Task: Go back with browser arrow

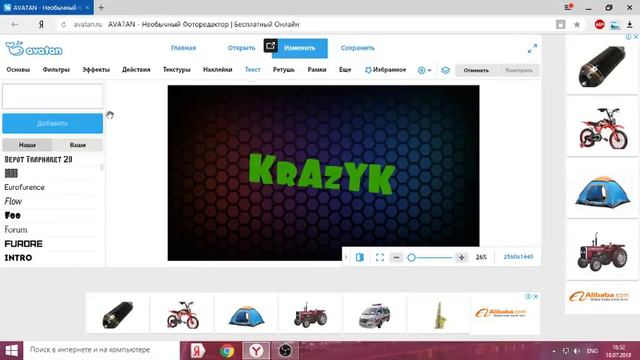Action: pos(14,24)
